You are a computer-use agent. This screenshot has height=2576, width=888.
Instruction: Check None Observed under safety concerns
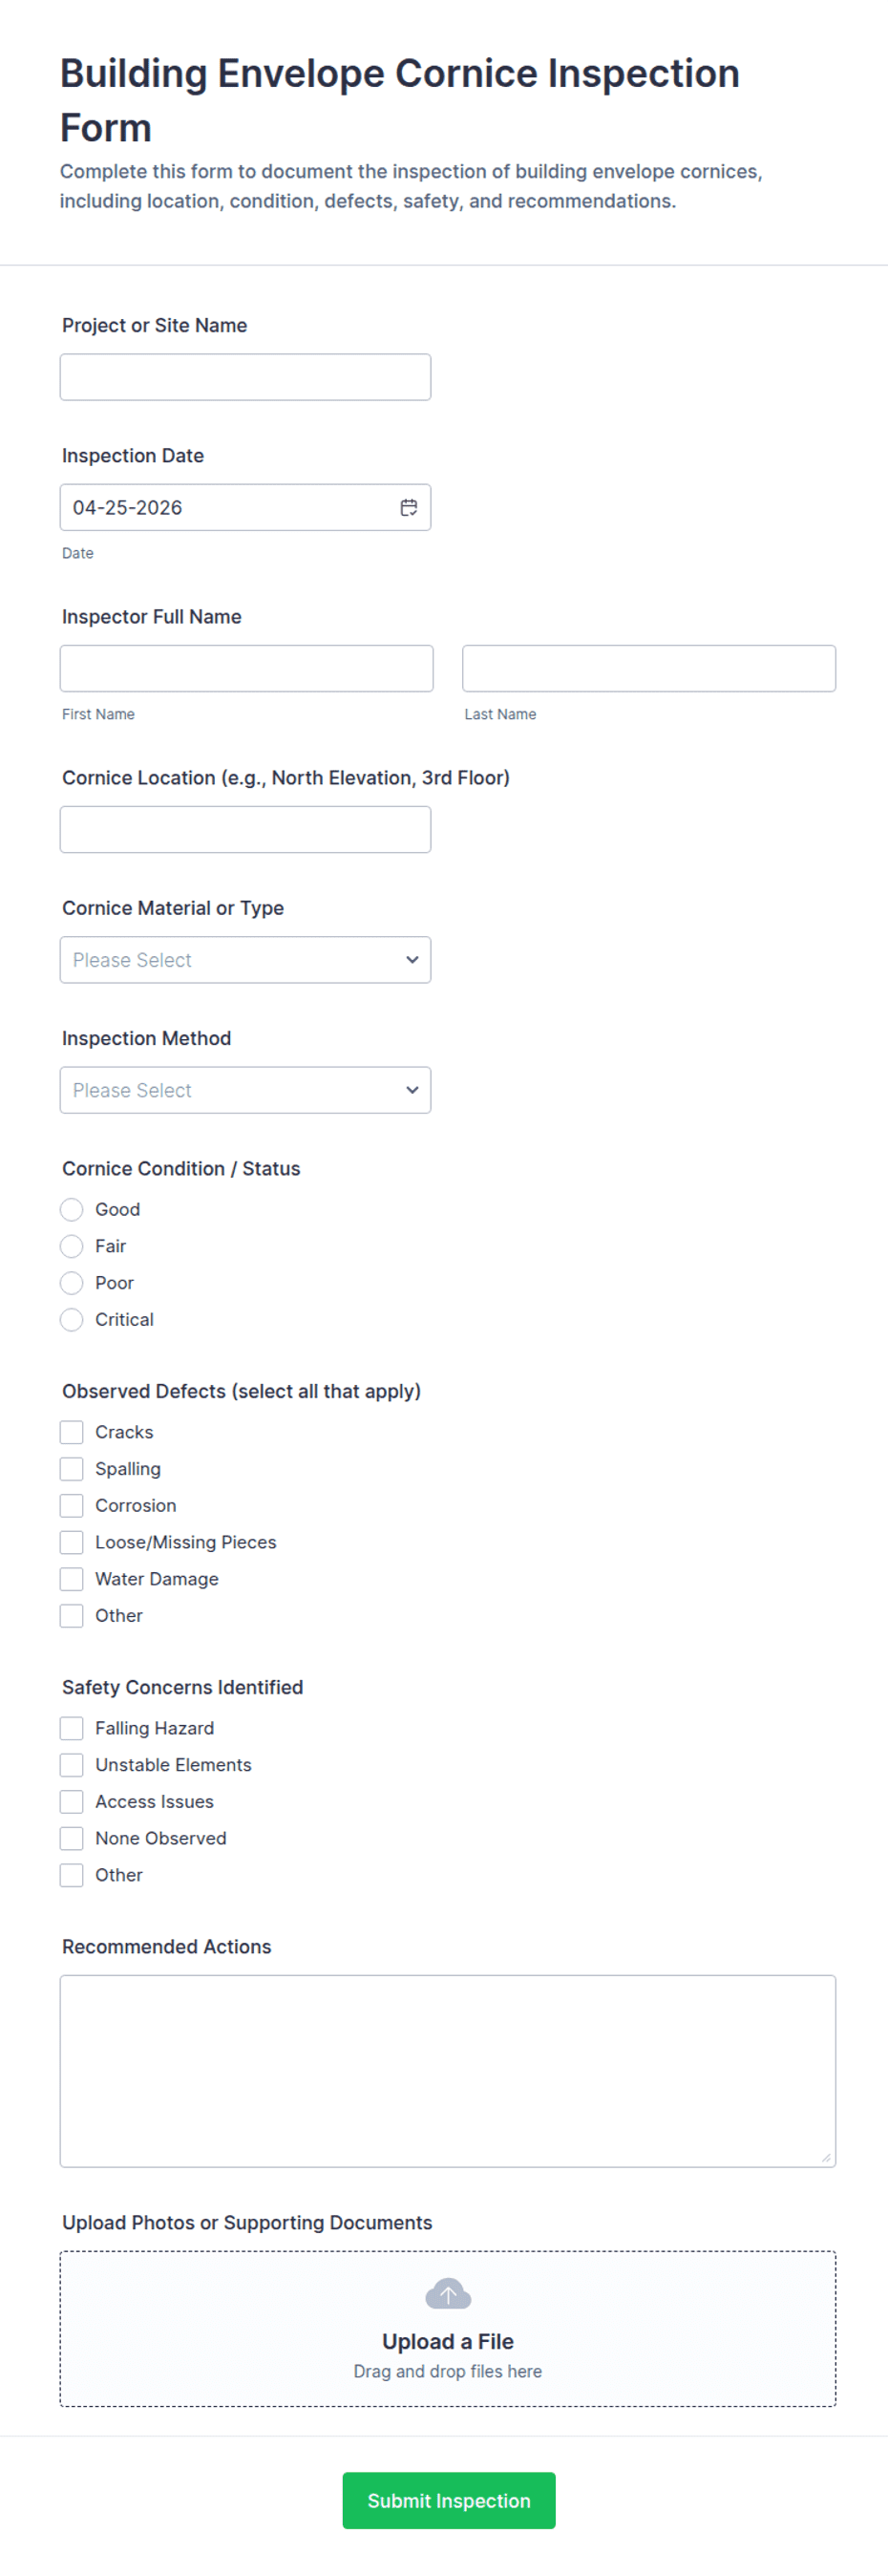coord(71,1838)
